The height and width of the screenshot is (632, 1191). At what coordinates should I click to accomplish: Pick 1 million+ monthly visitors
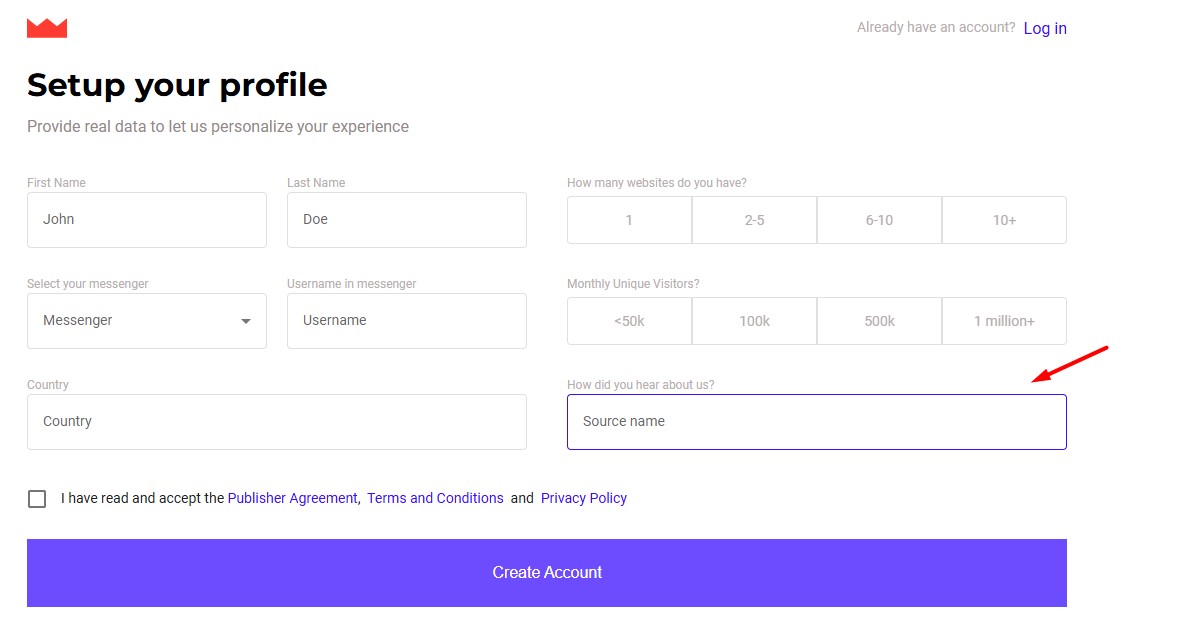tap(1004, 321)
